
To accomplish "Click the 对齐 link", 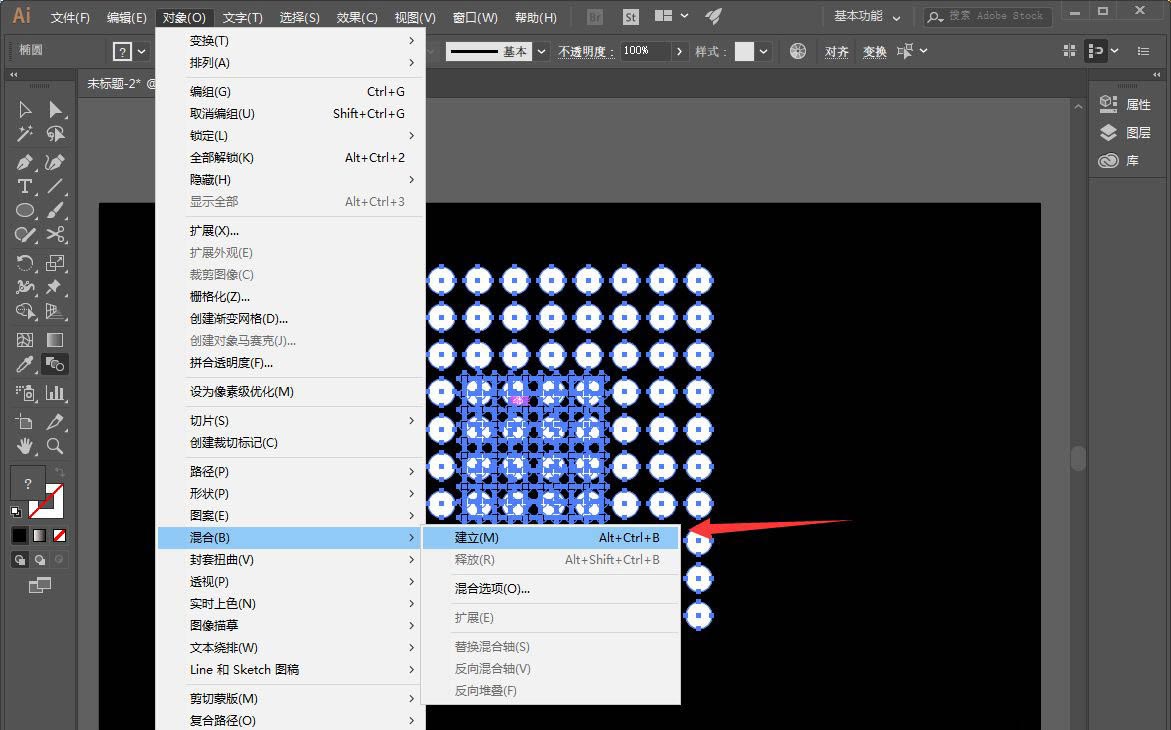I will tap(836, 50).
